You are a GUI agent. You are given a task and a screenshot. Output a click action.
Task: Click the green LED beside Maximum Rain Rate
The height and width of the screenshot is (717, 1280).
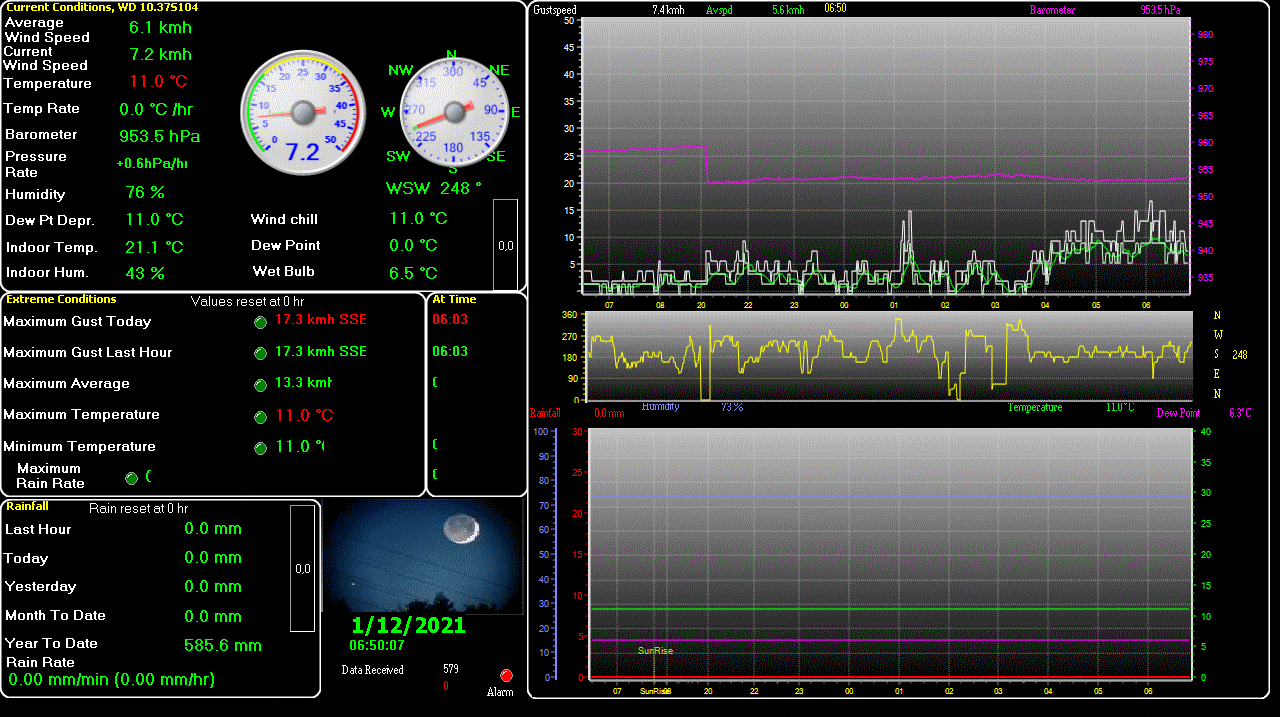click(132, 478)
